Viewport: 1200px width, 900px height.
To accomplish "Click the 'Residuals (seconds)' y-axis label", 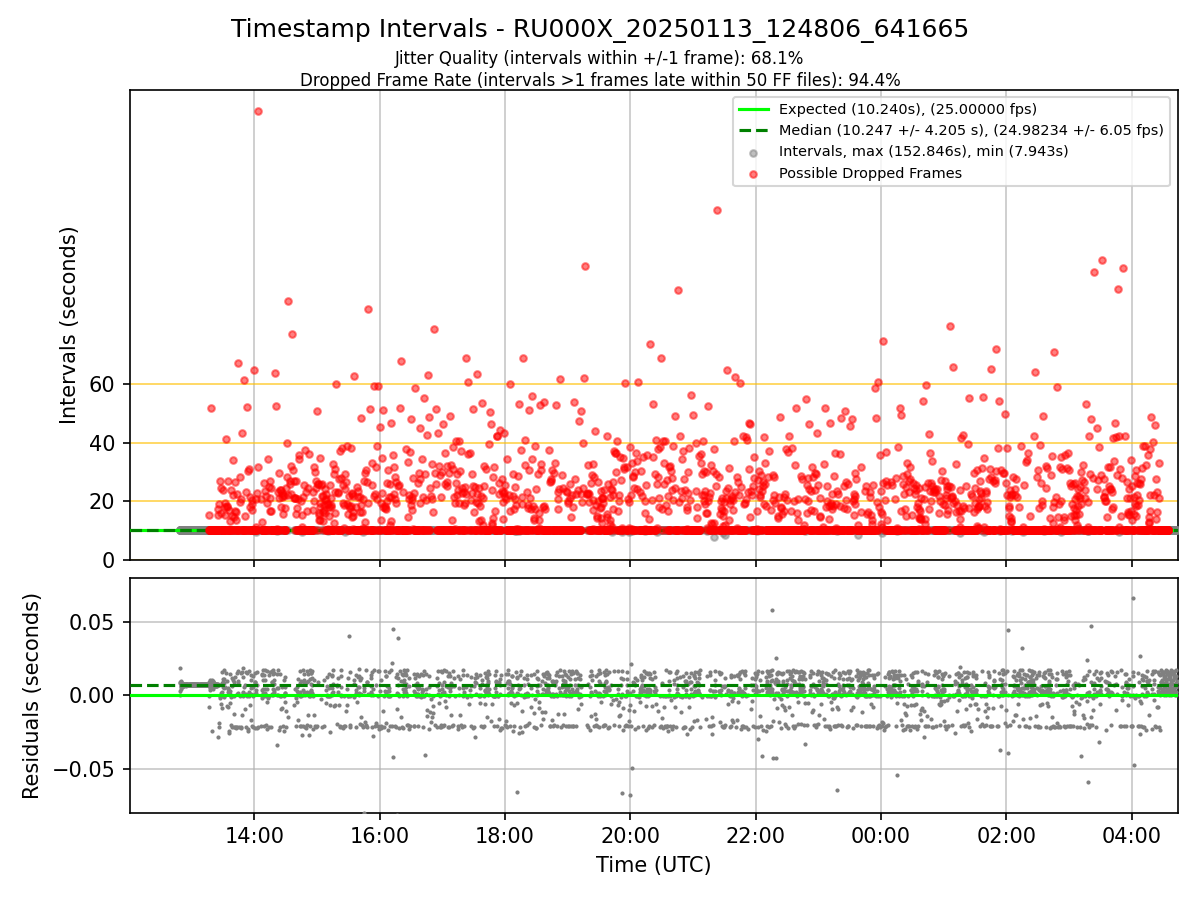I will [31, 696].
